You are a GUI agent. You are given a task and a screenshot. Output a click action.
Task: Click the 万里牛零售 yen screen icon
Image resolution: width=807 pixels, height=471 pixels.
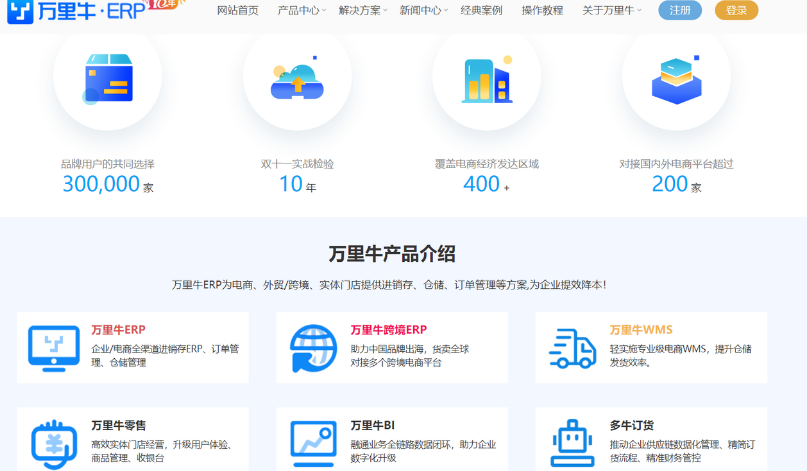tap(54, 444)
